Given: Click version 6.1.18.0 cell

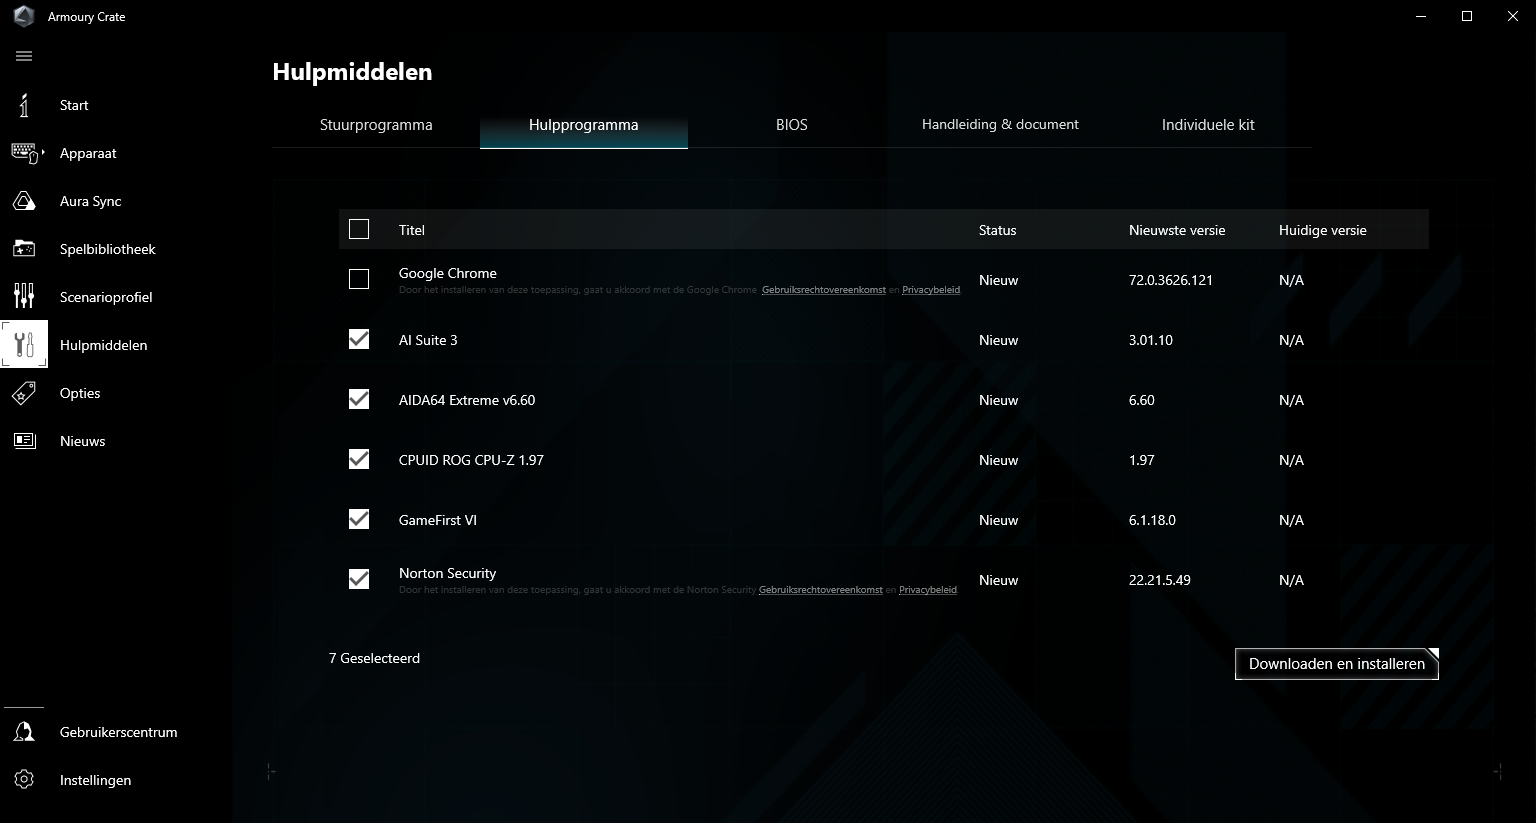Looking at the screenshot, I should (1152, 520).
